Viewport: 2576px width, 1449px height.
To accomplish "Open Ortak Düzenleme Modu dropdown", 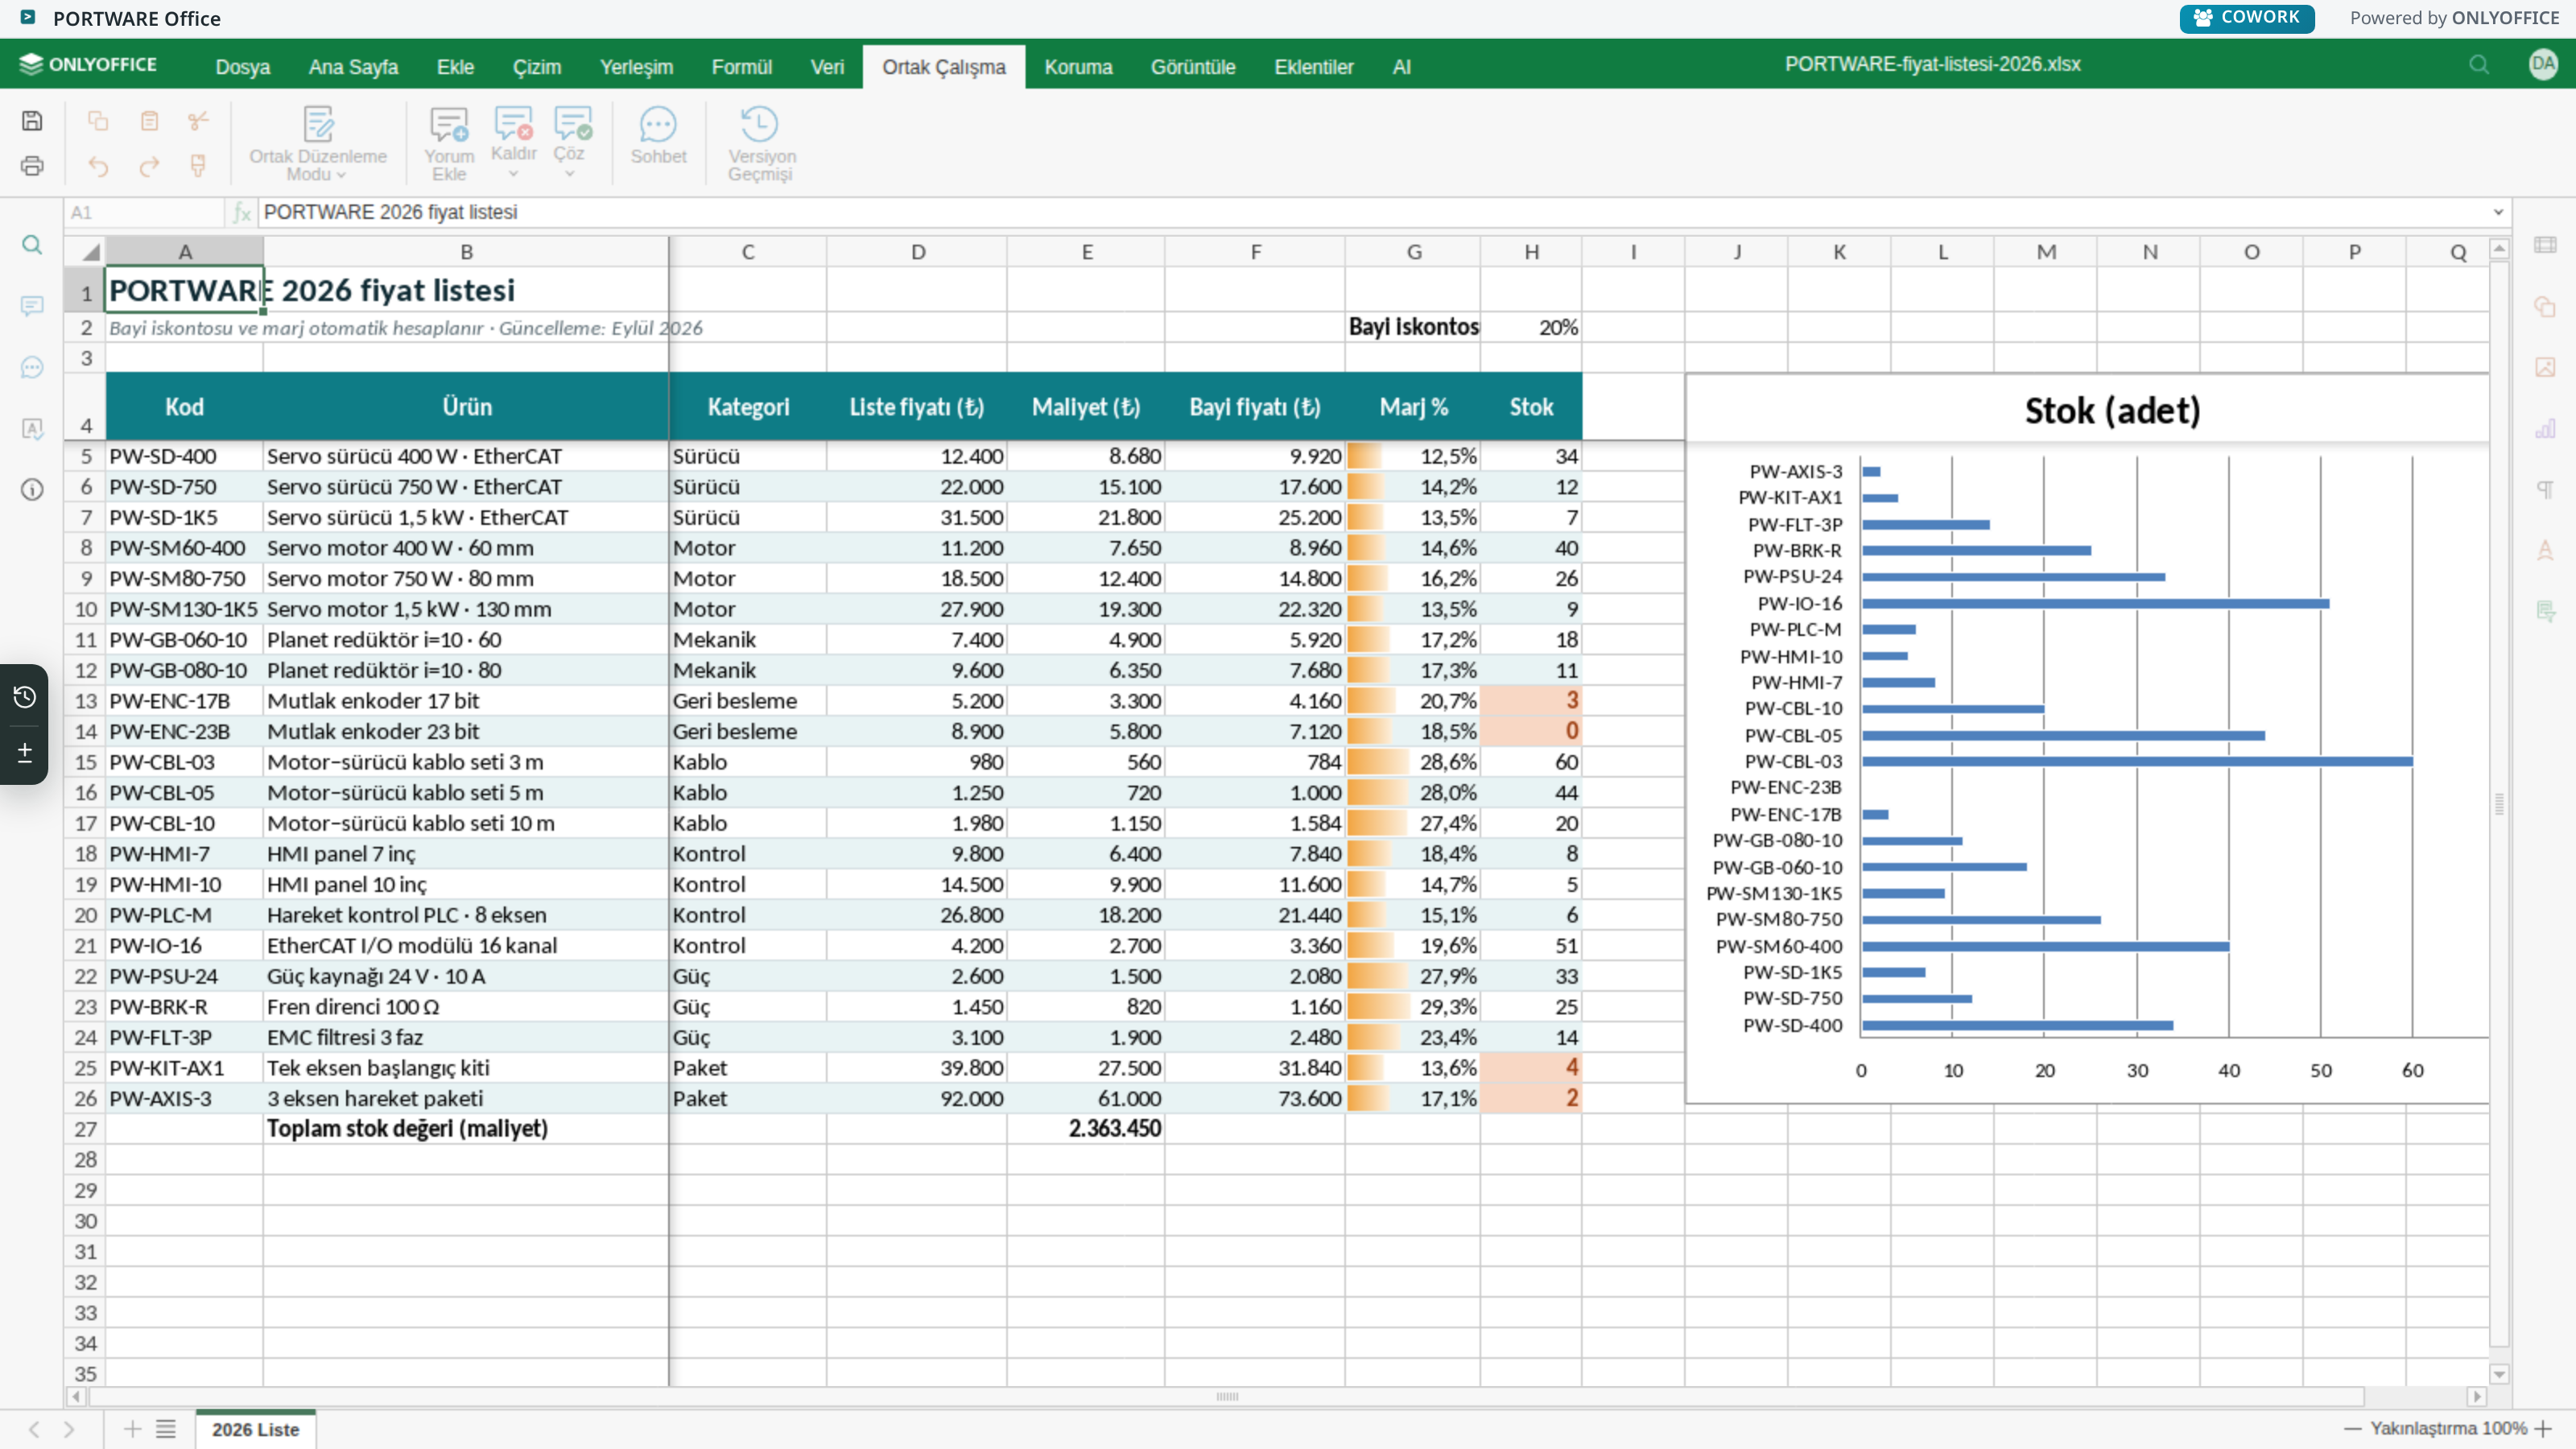I will (318, 144).
